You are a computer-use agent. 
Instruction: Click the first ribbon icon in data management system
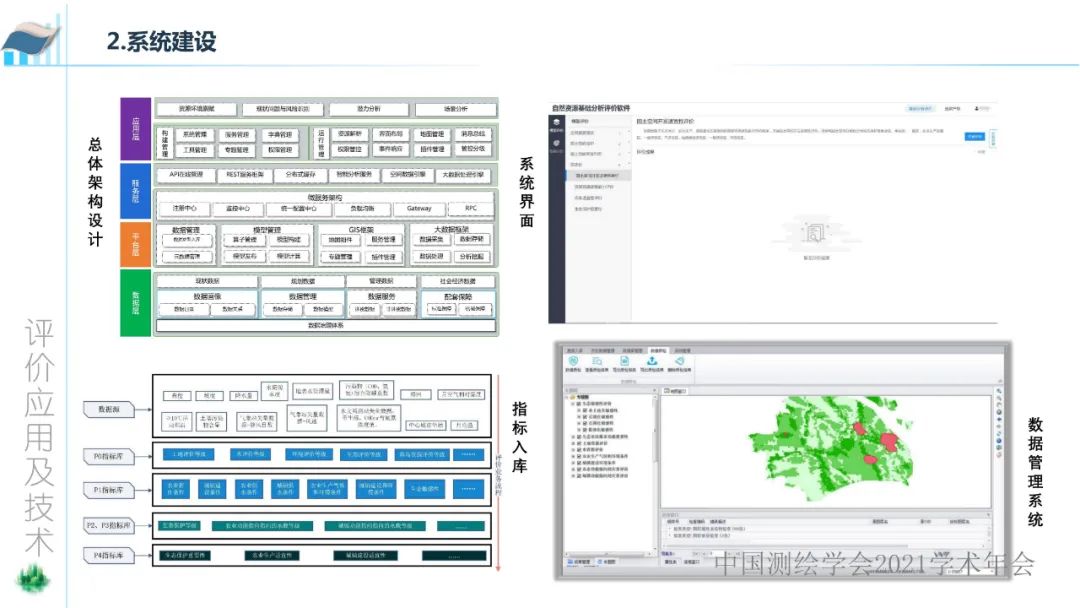point(573,362)
